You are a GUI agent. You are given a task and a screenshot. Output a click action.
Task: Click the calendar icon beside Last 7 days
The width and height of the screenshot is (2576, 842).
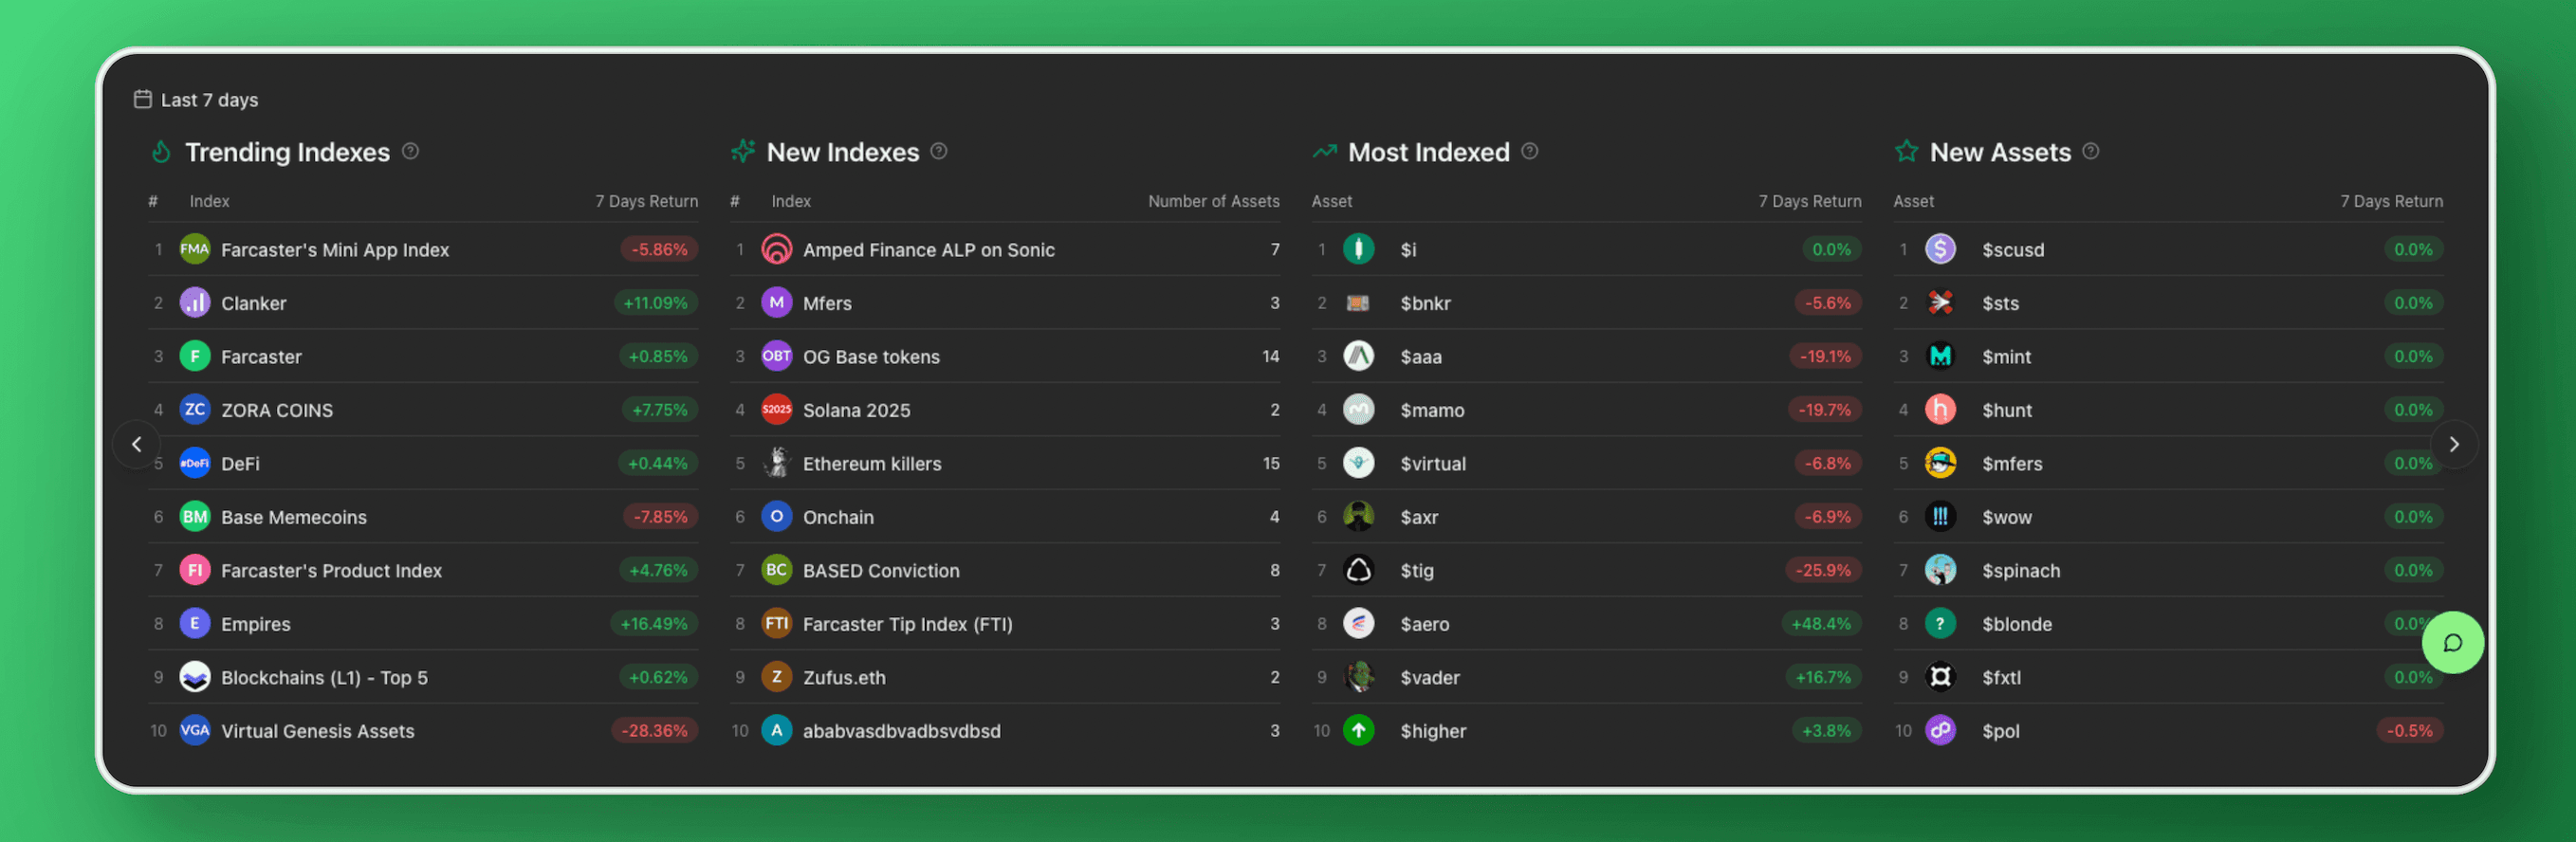(143, 99)
